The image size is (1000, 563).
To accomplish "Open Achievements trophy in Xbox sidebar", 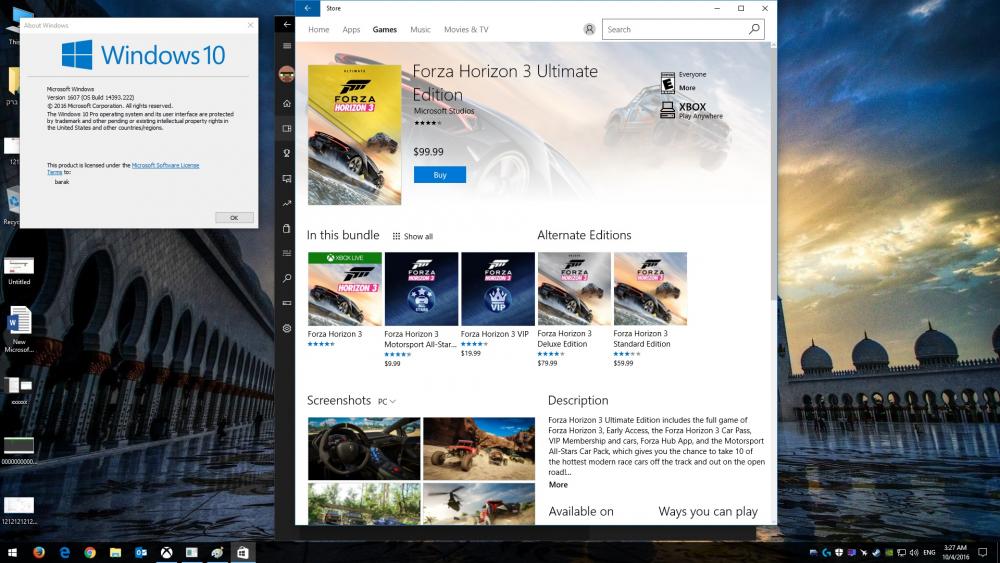I will 287,153.
